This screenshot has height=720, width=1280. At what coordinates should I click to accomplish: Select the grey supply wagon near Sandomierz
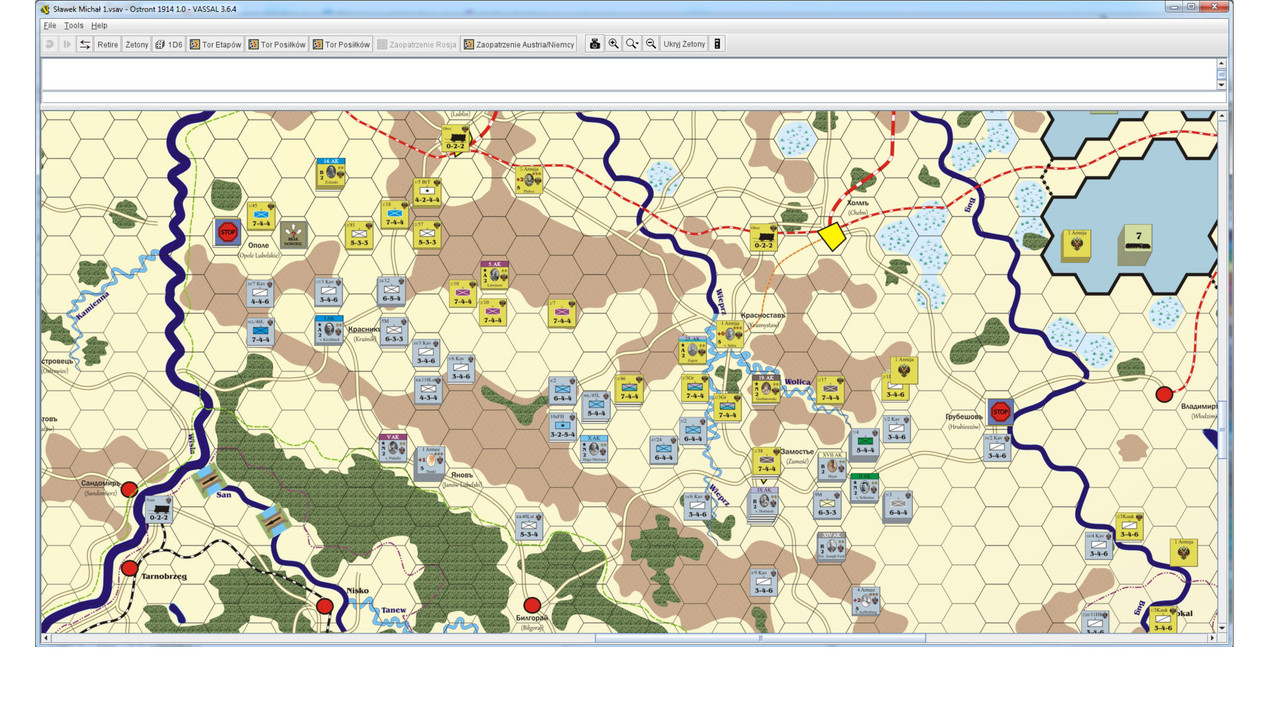[x=157, y=509]
